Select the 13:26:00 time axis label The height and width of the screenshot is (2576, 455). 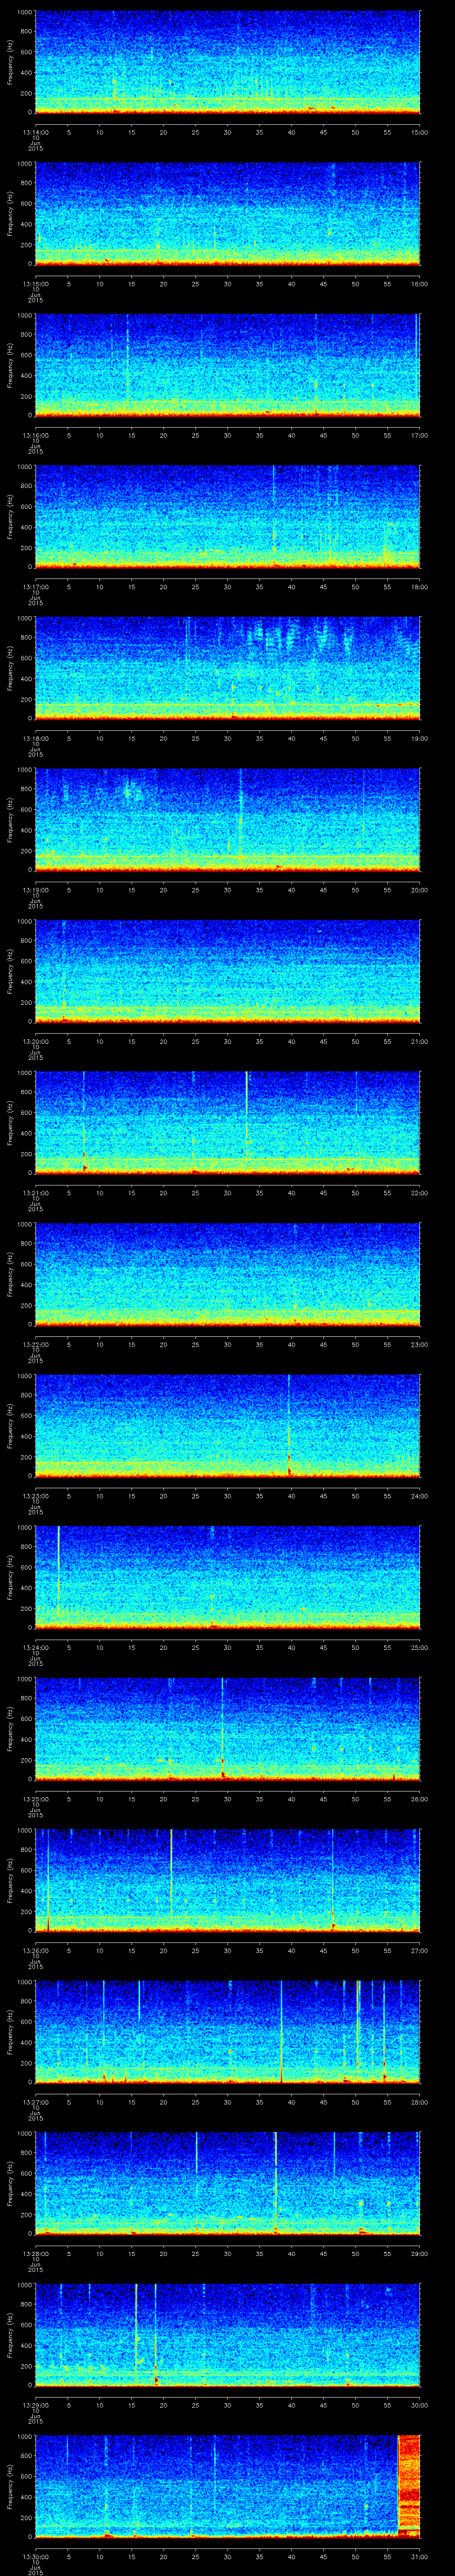[x=35, y=1950]
